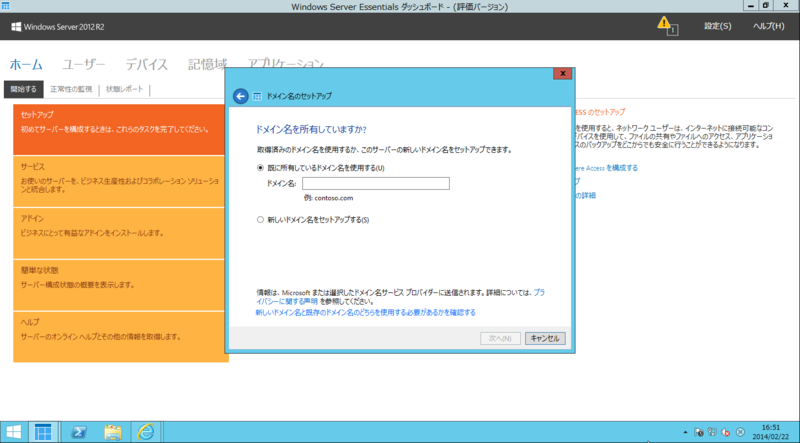
Task: Open the Start button on taskbar
Action: tap(14, 432)
